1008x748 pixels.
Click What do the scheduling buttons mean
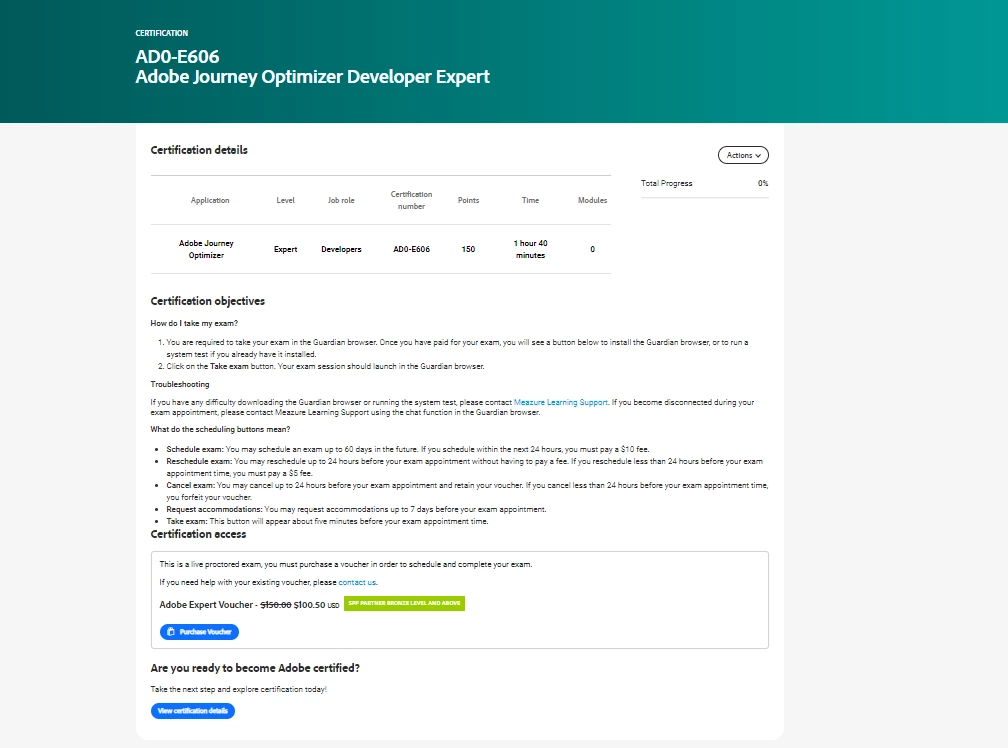(220, 429)
